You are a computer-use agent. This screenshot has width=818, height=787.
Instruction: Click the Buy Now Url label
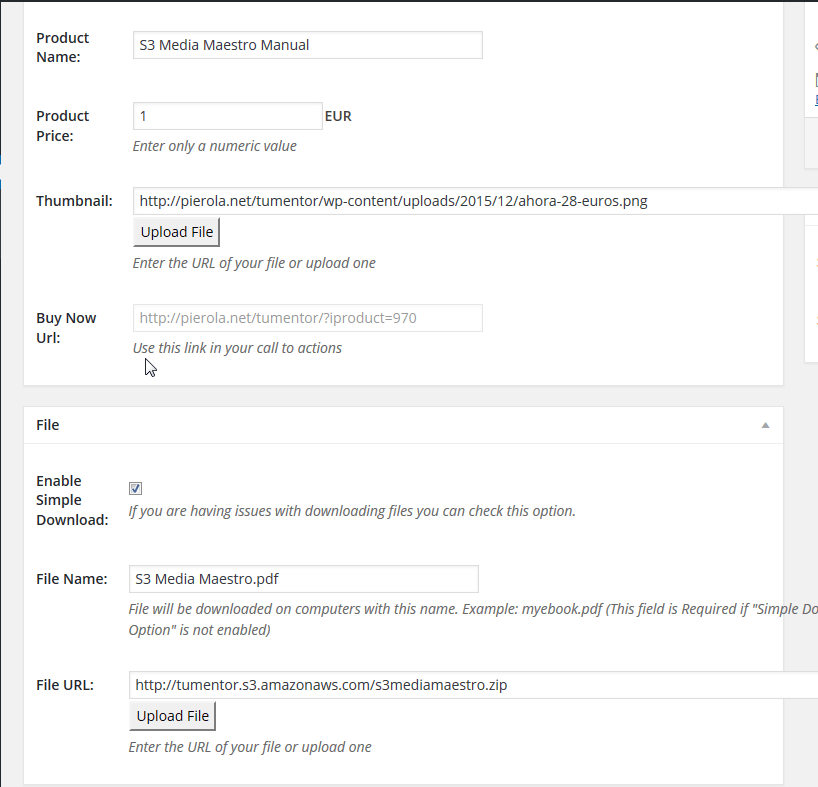pyautogui.click(x=66, y=328)
